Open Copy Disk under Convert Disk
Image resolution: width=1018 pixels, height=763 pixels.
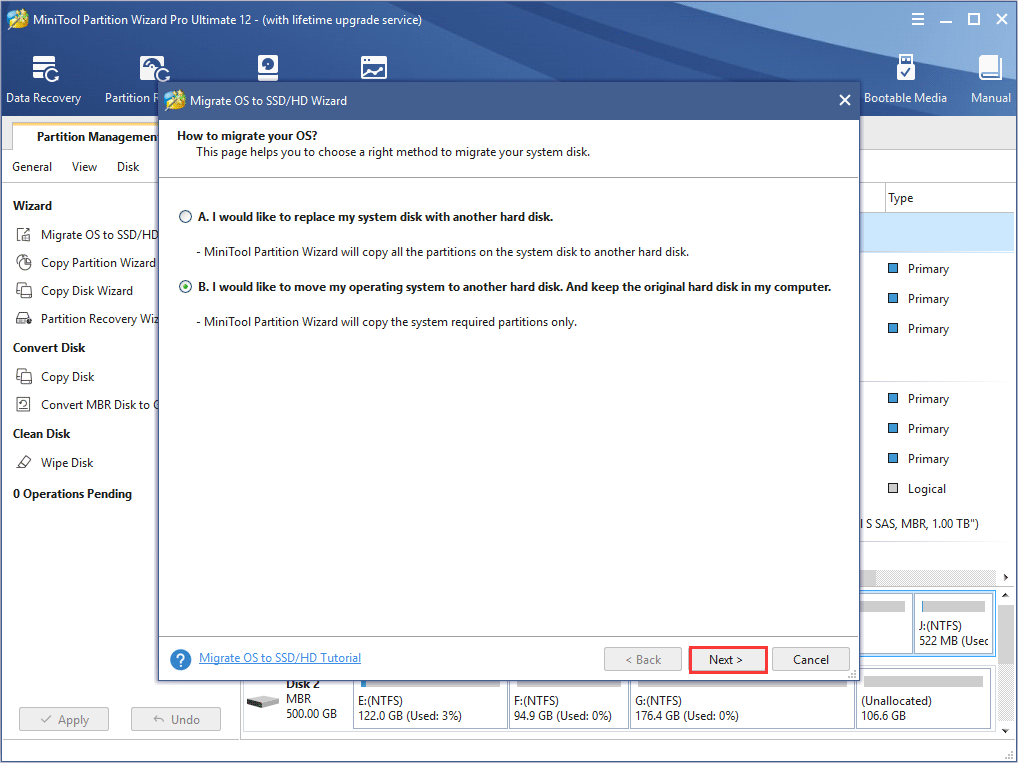click(x=67, y=377)
